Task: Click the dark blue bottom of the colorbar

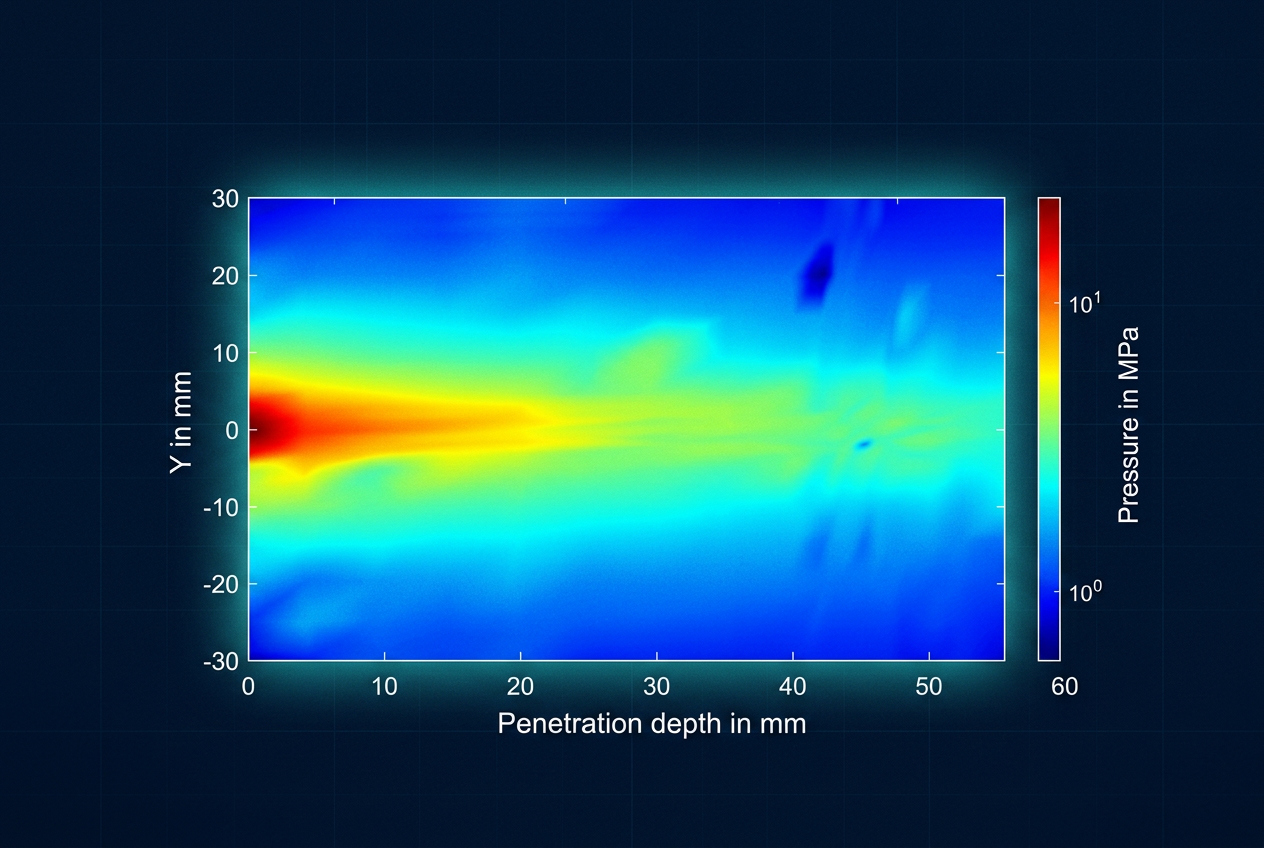Action: pyautogui.click(x=1048, y=640)
